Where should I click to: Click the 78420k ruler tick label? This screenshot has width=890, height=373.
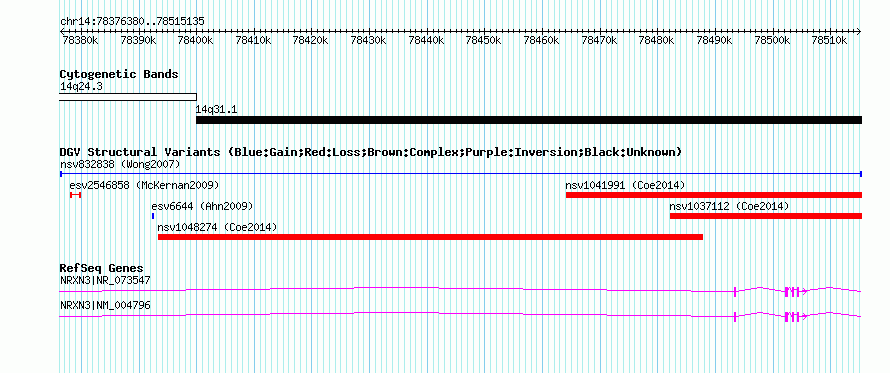310,40
